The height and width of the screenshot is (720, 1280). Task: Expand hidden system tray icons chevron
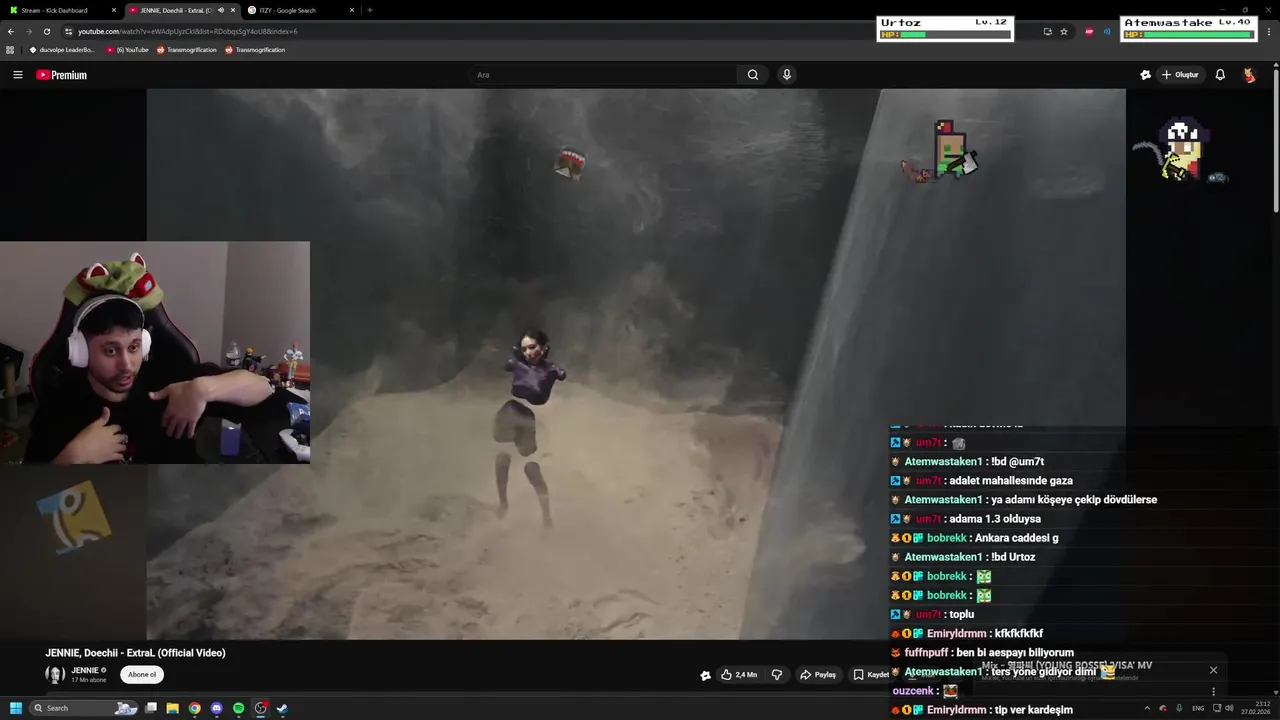(x=1147, y=708)
